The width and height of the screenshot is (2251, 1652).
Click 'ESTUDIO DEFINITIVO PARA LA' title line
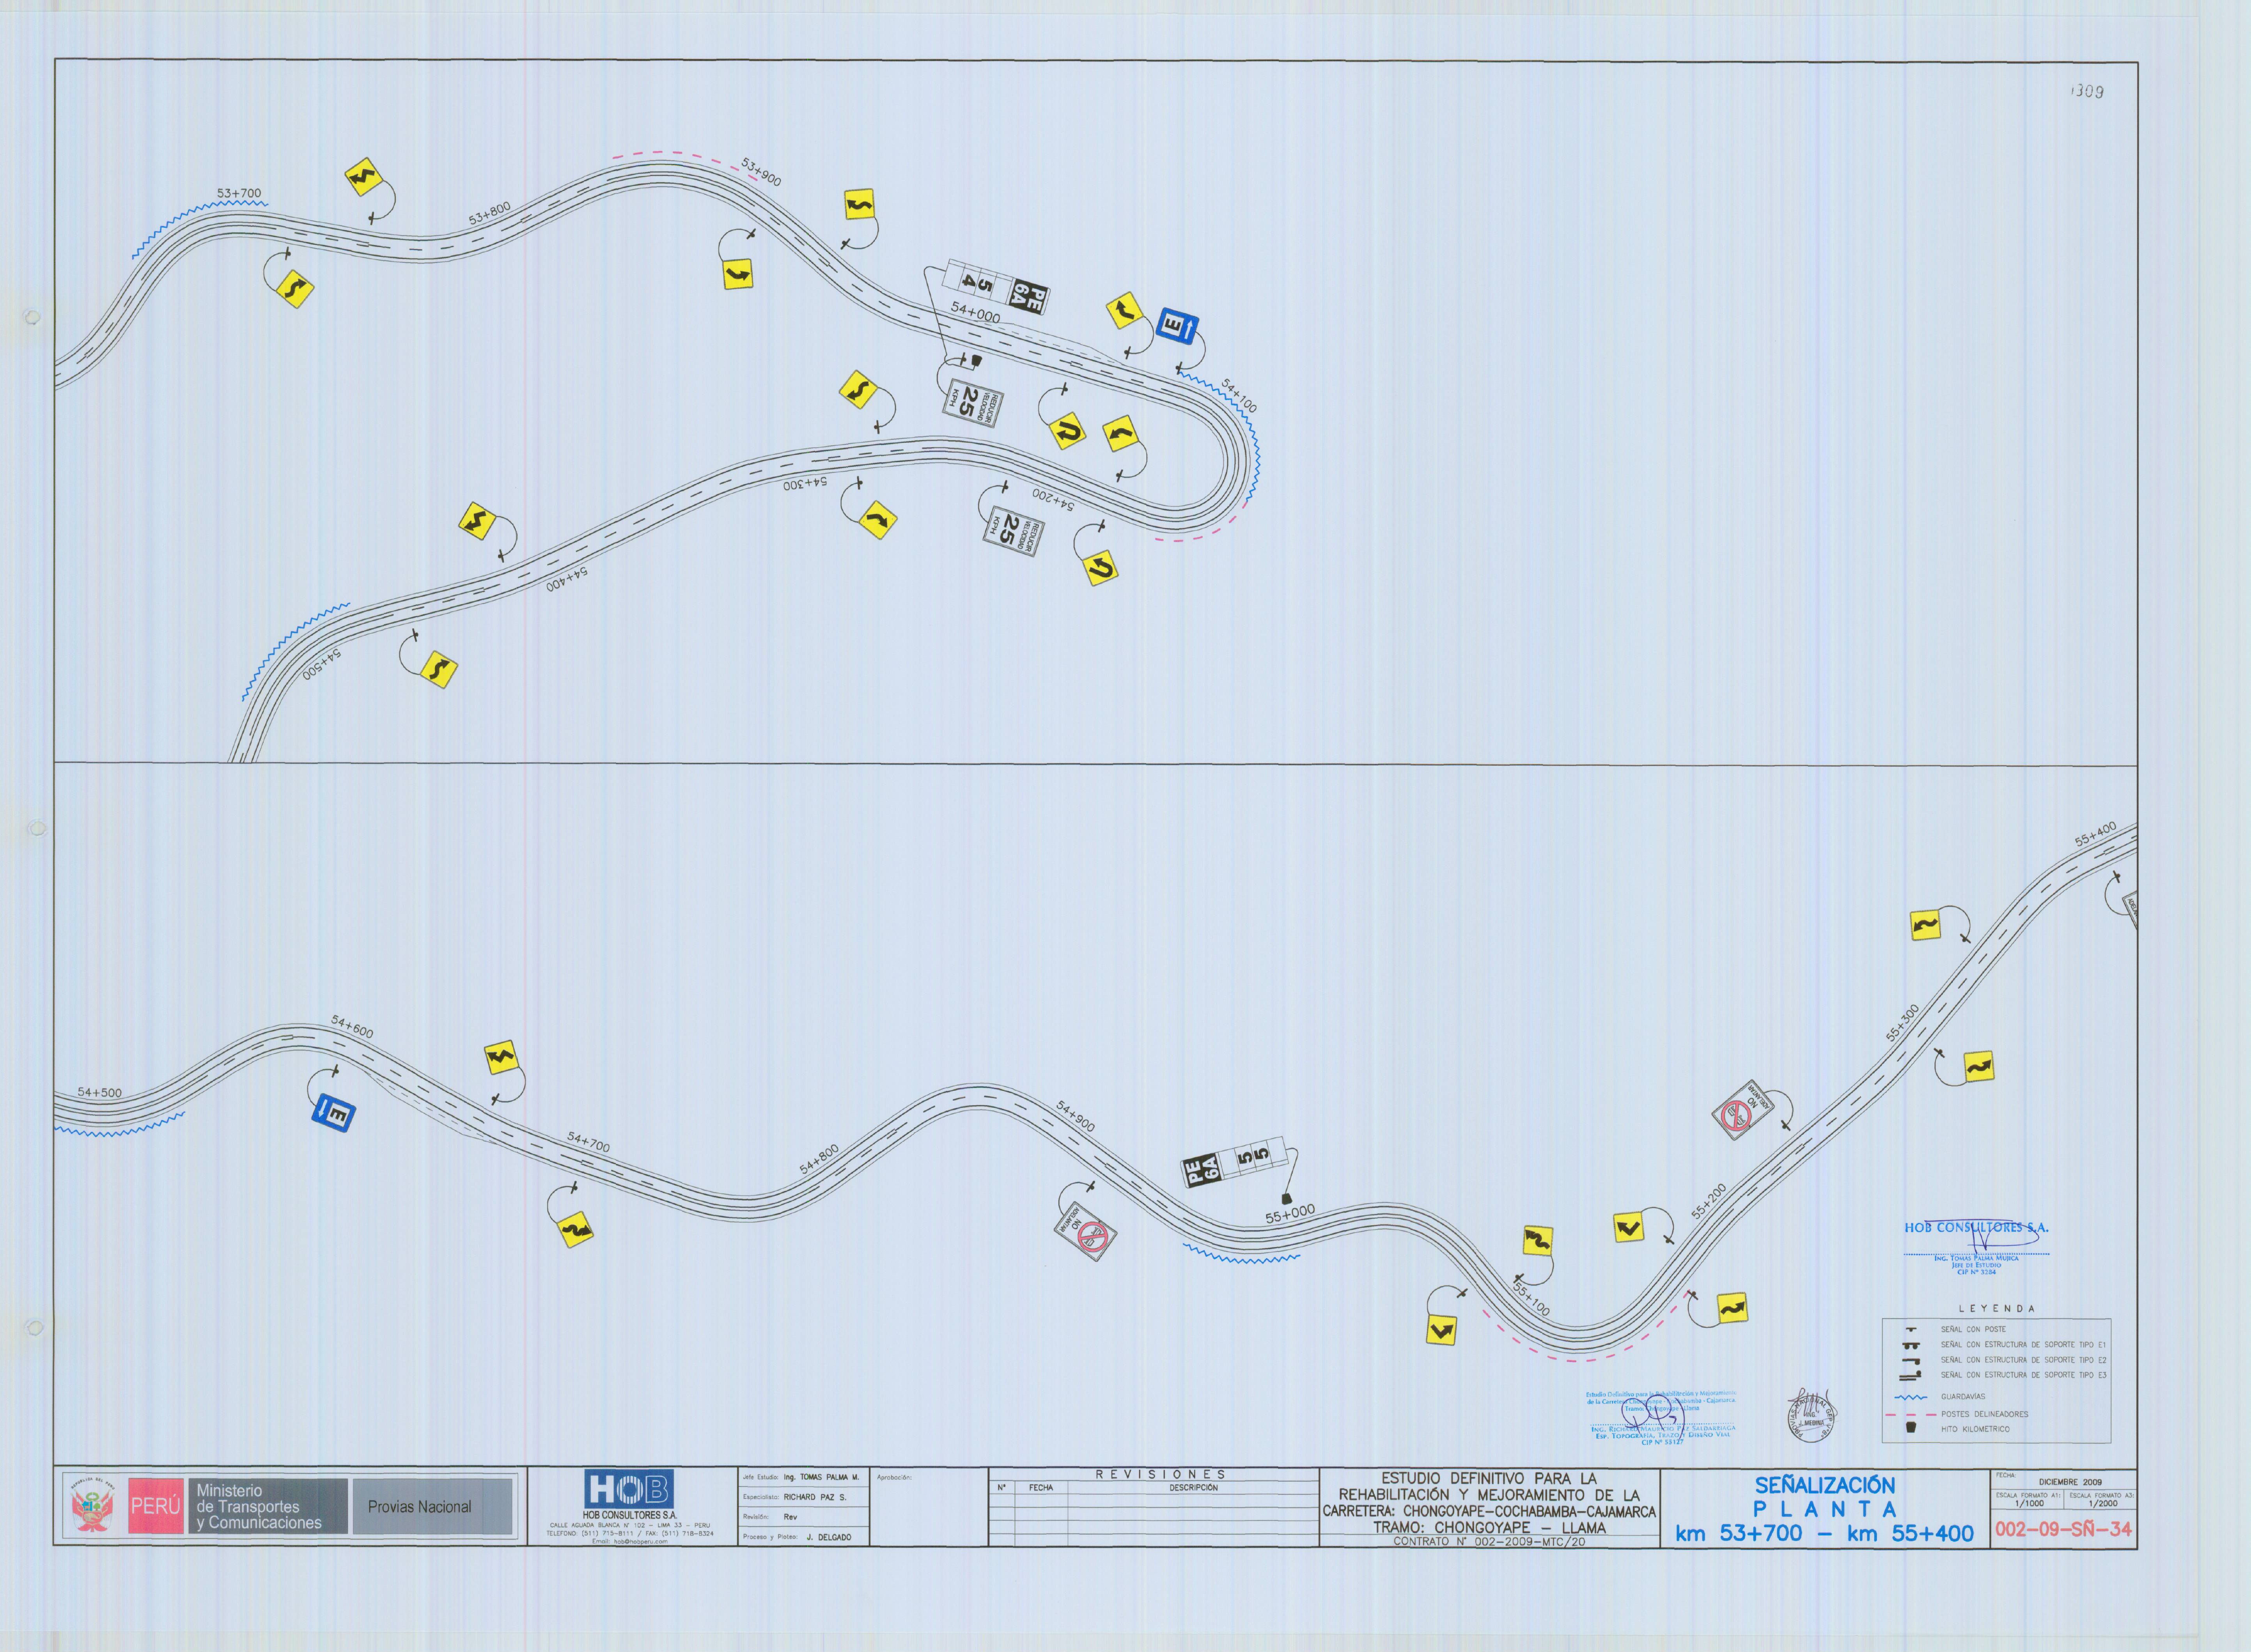tap(1489, 1478)
